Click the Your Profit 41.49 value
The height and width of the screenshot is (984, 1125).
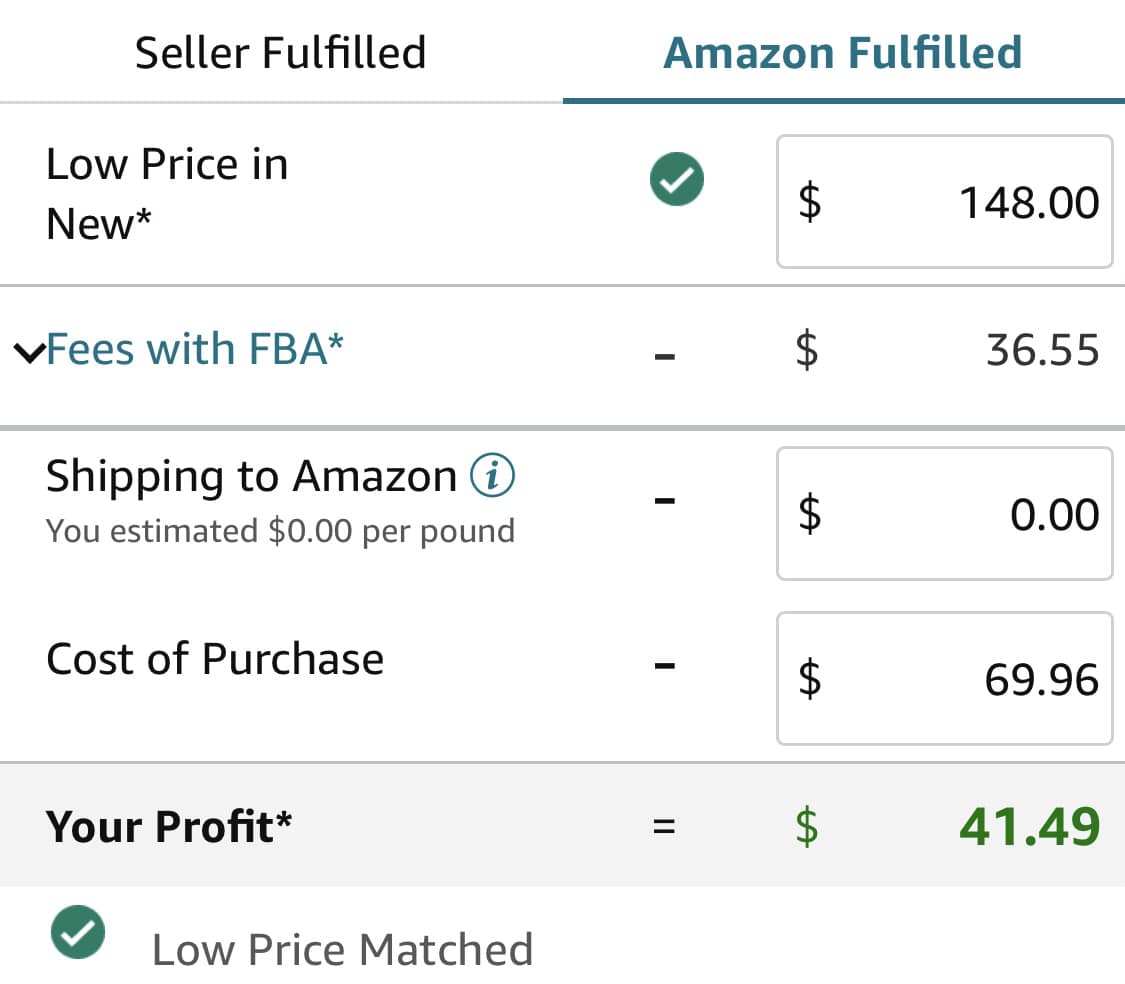click(1030, 826)
